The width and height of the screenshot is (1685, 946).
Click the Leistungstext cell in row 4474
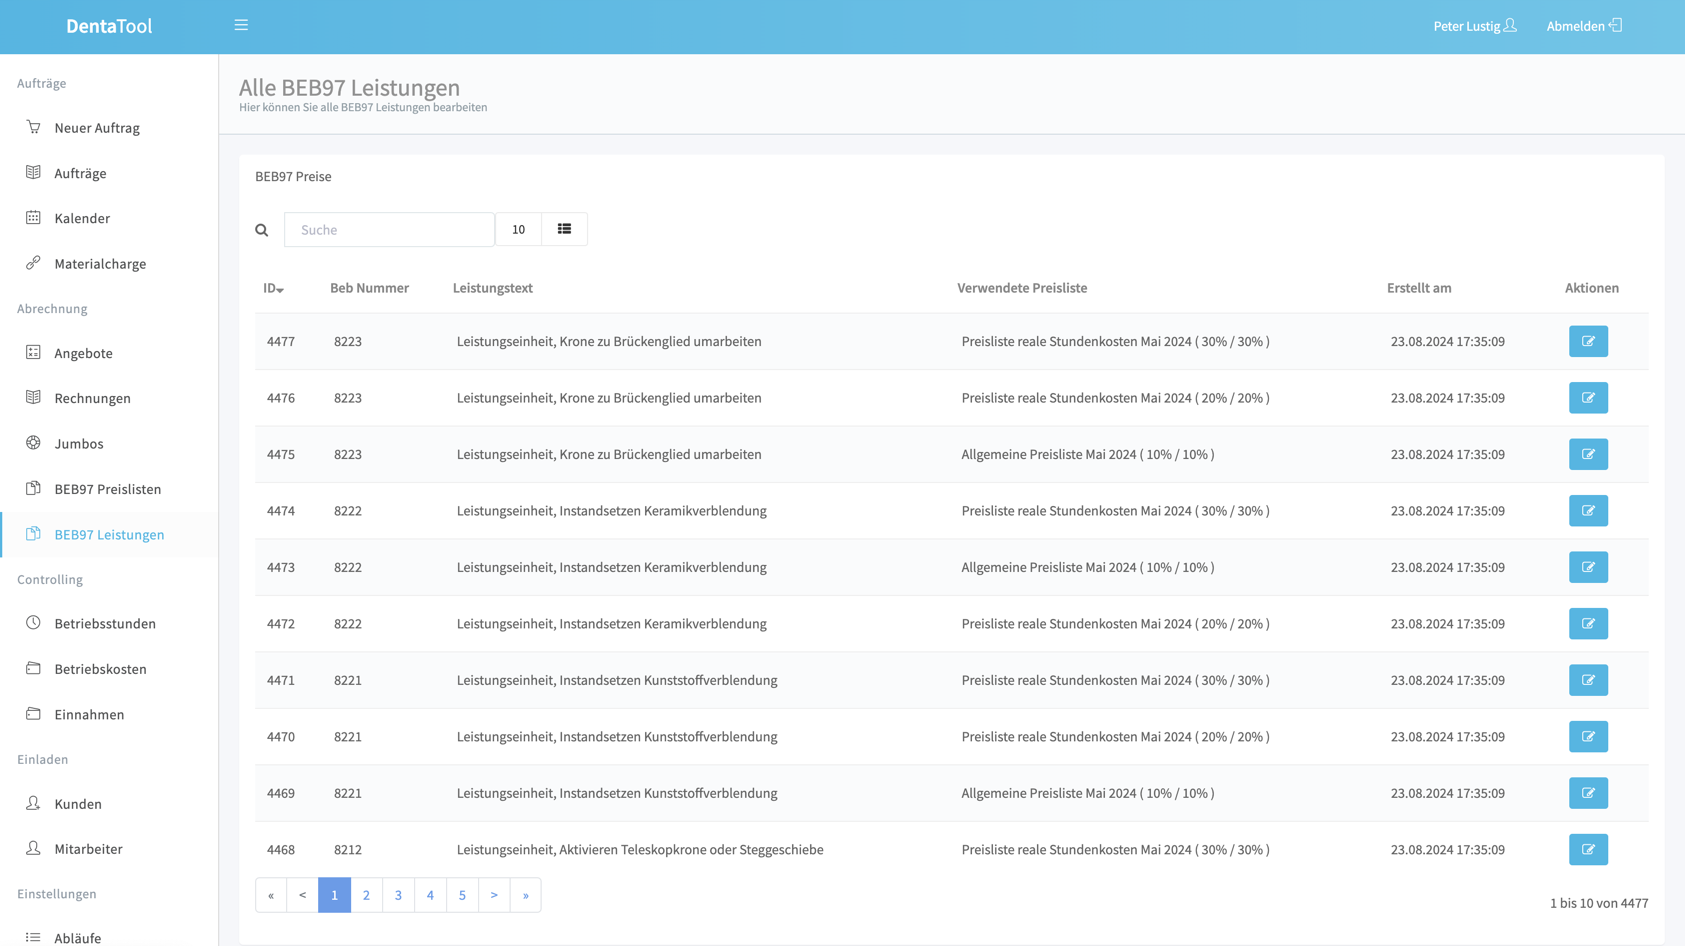point(612,511)
